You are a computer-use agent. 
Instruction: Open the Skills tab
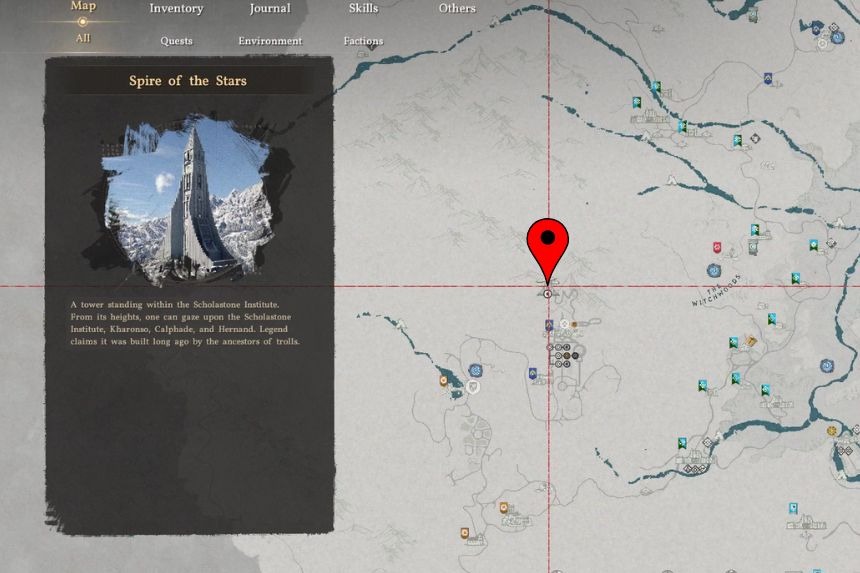coord(363,9)
